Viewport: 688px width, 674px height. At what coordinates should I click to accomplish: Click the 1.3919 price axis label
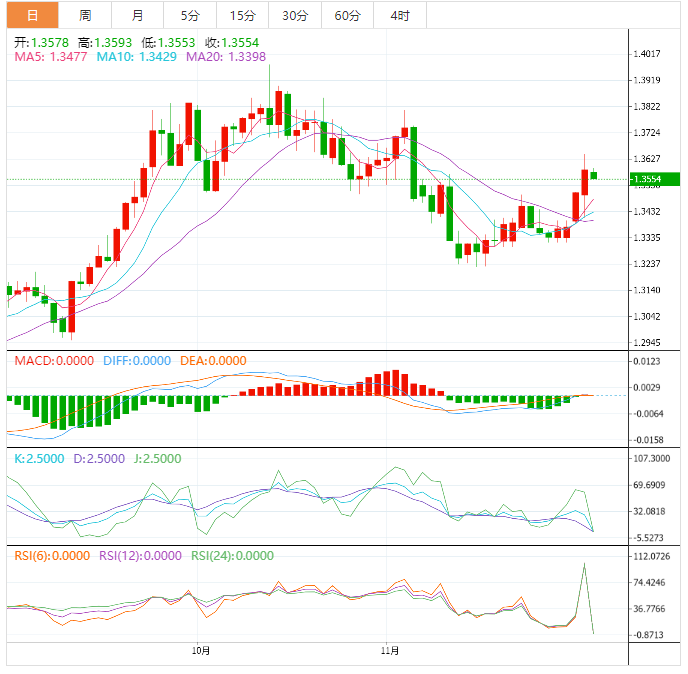(x=647, y=80)
